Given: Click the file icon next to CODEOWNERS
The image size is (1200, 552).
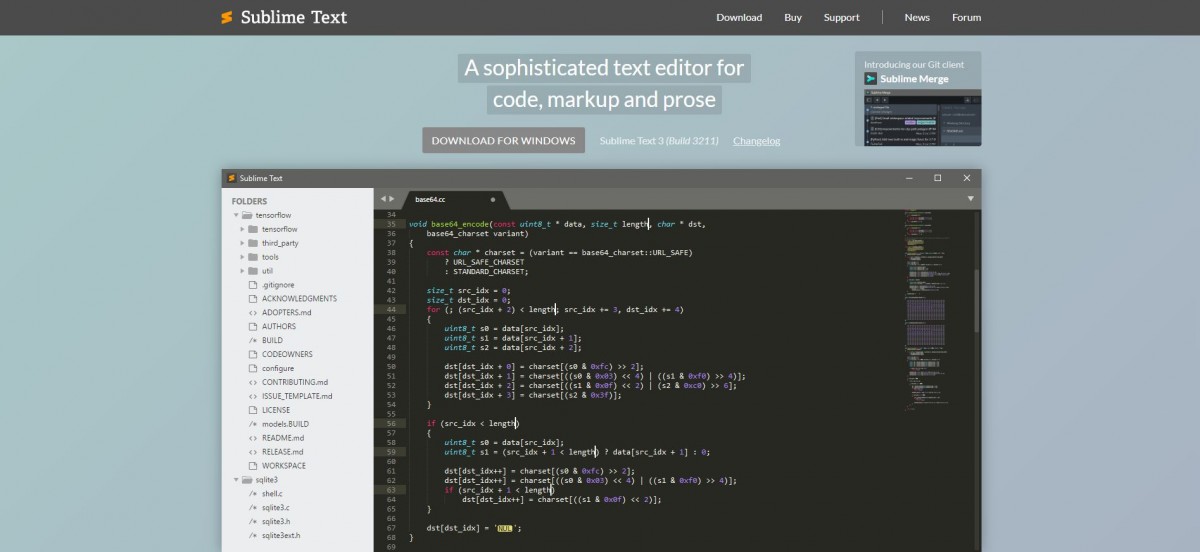Looking at the screenshot, I should coord(253,354).
